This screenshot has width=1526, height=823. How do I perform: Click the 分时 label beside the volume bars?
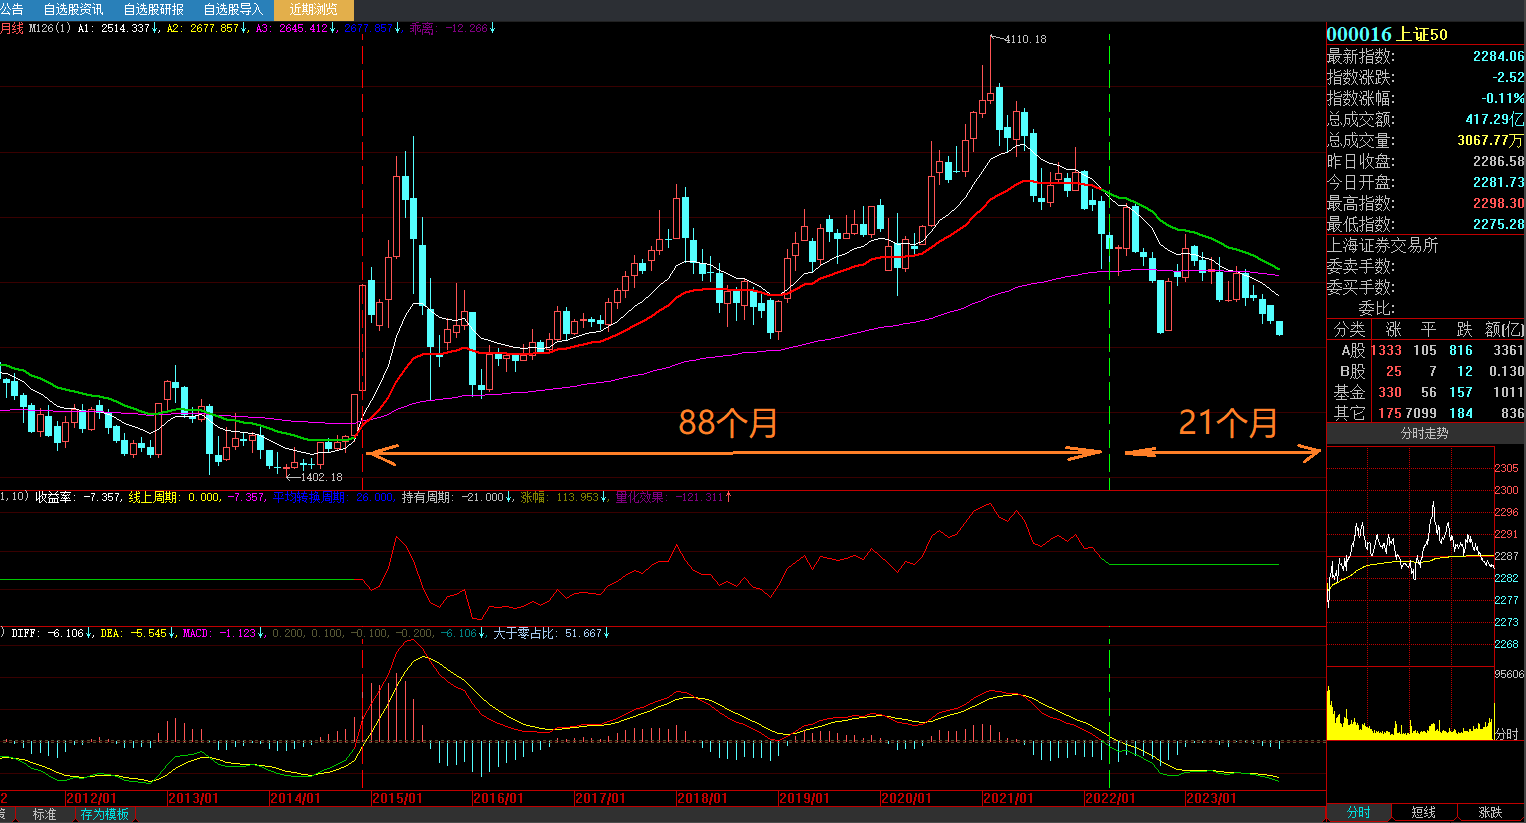pos(1506,733)
